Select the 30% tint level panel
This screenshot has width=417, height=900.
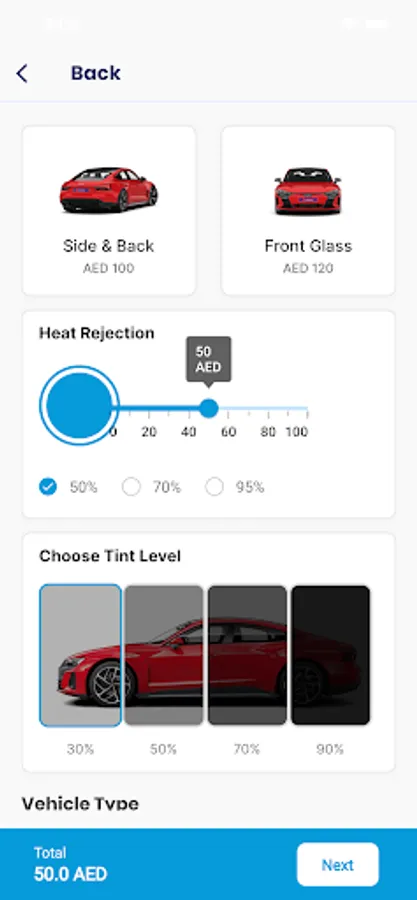(80, 655)
